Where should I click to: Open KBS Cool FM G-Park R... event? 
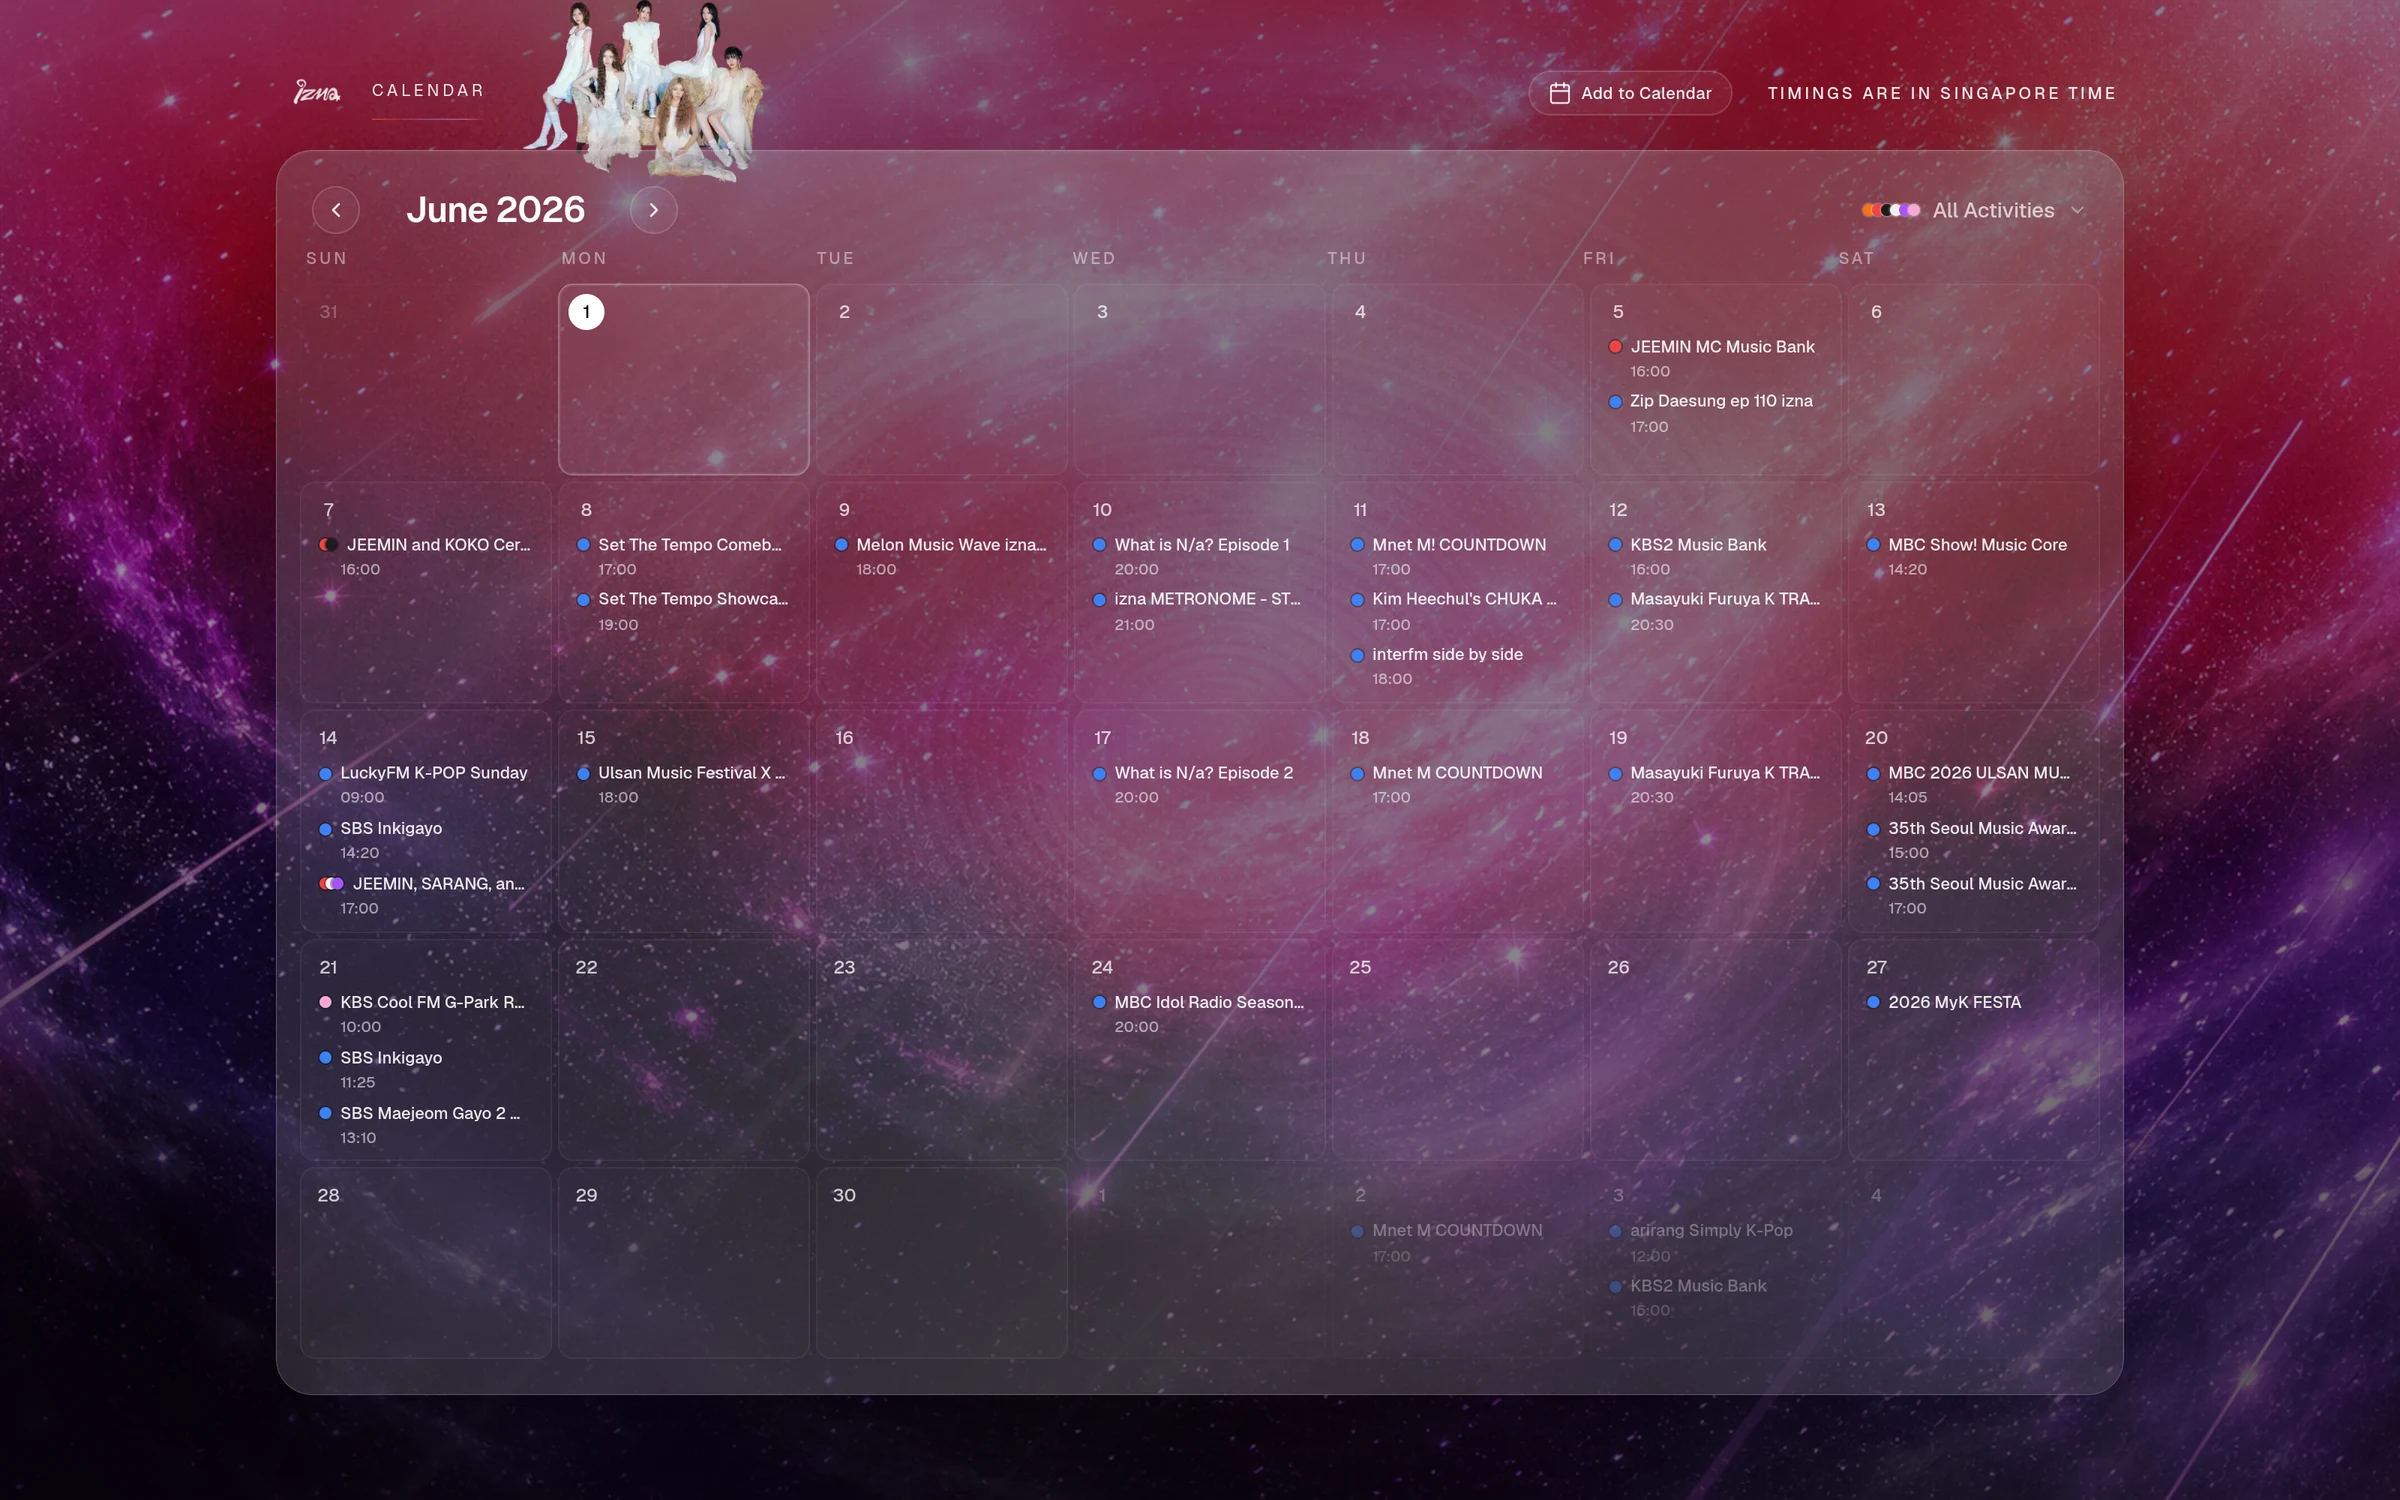coord(426,1014)
